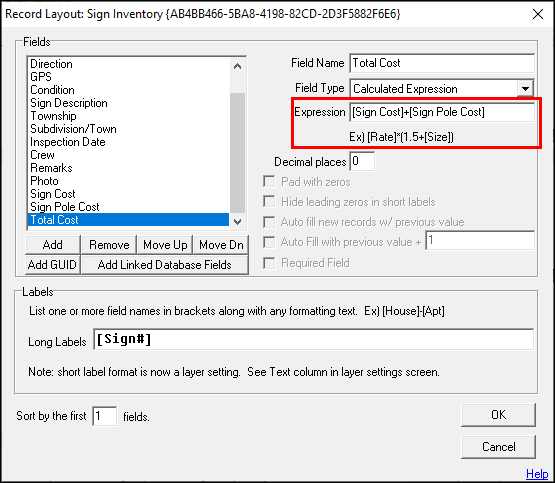Select highlighted Total Cost field
Viewport: 555px width, 483px height.
(128, 220)
